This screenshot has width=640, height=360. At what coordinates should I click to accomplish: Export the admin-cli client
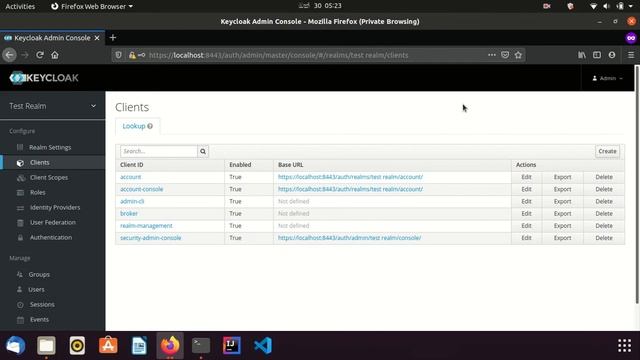pyautogui.click(x=562, y=201)
